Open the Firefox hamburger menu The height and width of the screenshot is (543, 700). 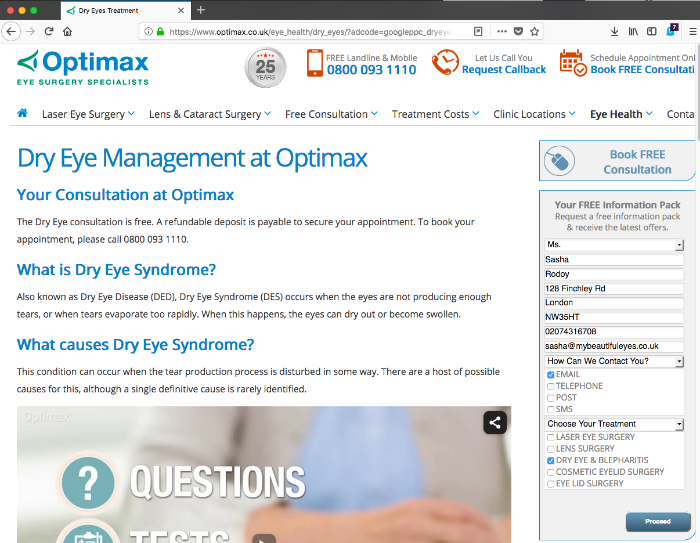tap(692, 31)
